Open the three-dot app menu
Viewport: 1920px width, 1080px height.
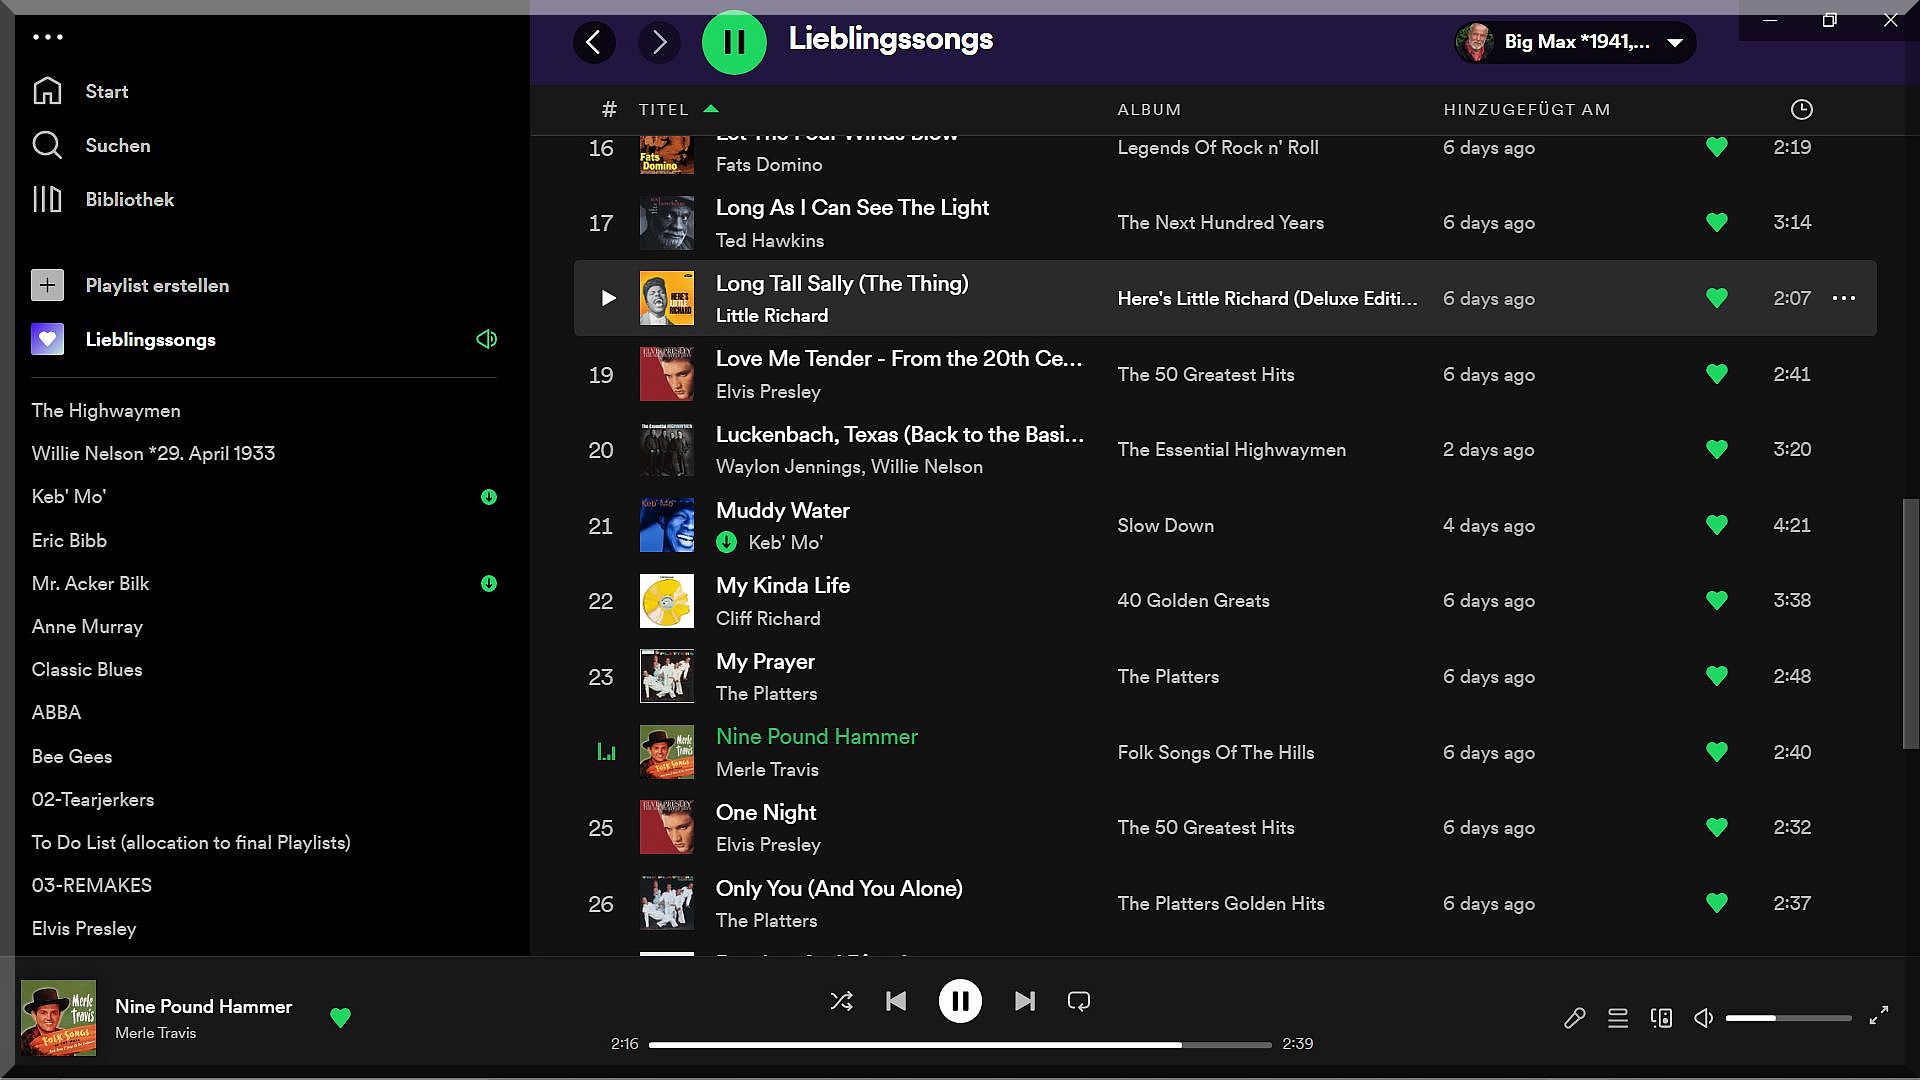pos(47,37)
